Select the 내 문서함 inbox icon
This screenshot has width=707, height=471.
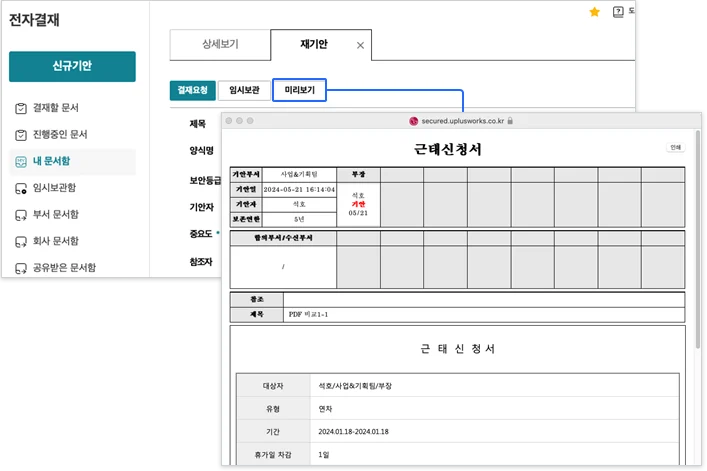pyautogui.click(x=21, y=161)
